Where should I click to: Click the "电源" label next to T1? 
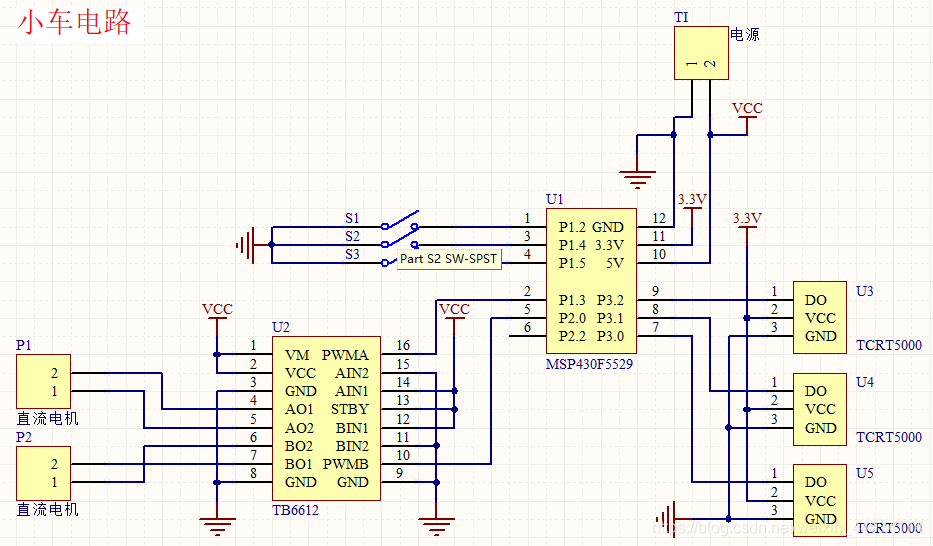pyautogui.click(x=745, y=34)
